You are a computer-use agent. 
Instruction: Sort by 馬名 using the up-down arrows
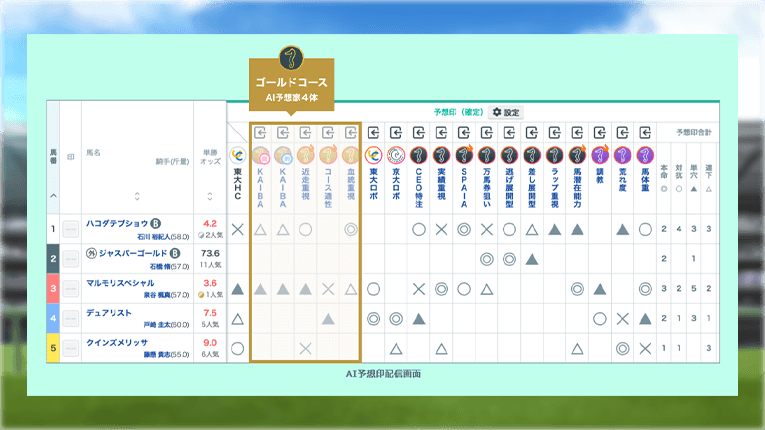tap(137, 196)
